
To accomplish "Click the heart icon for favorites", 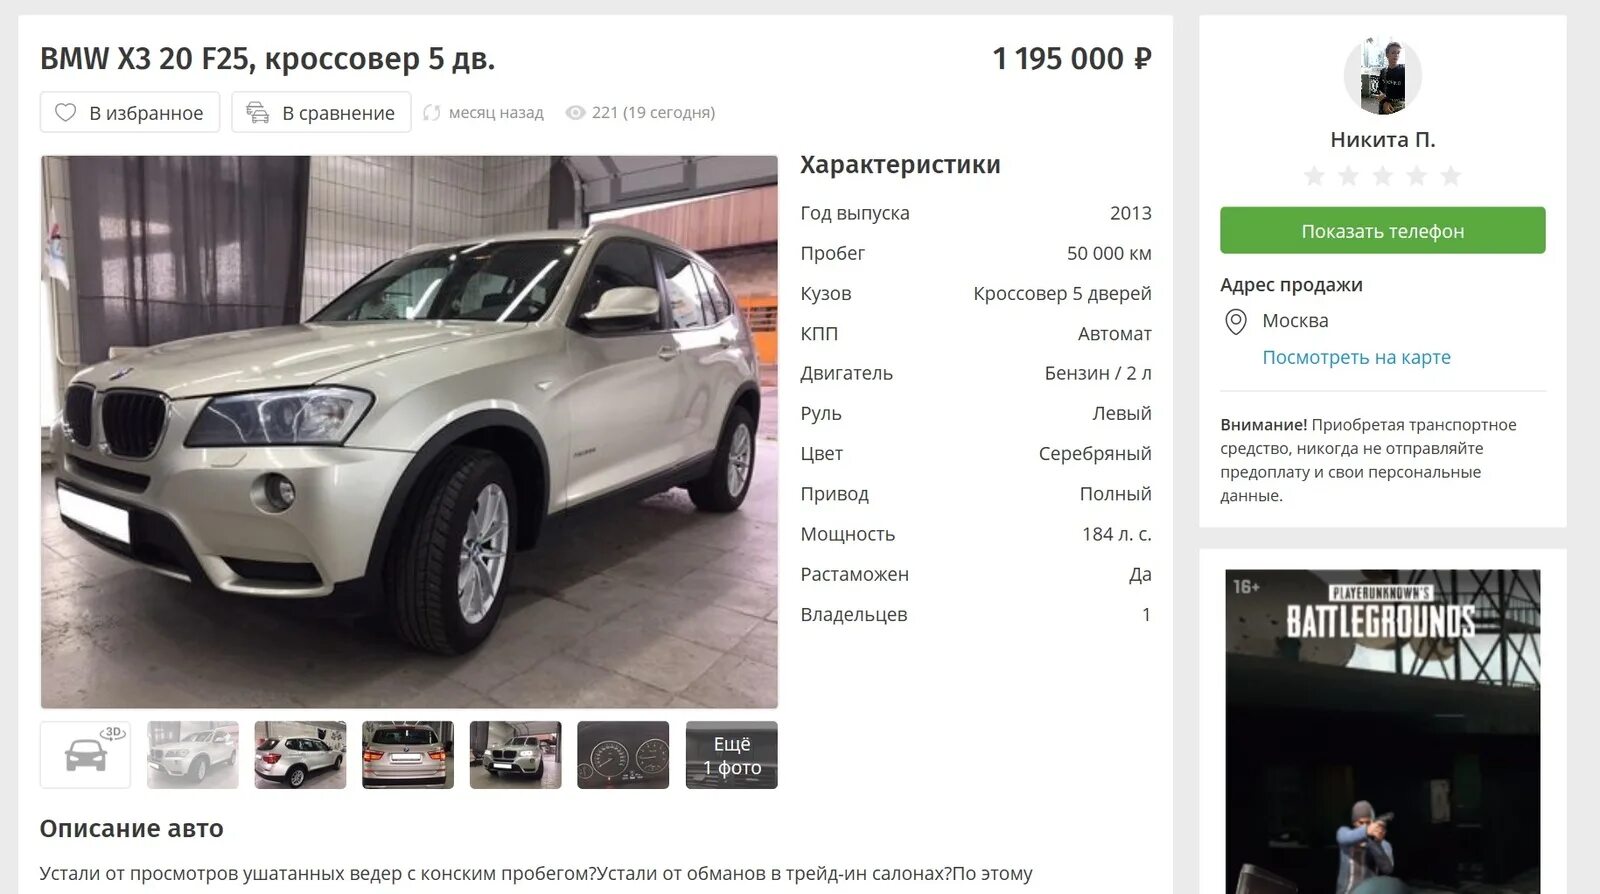I will click(65, 113).
